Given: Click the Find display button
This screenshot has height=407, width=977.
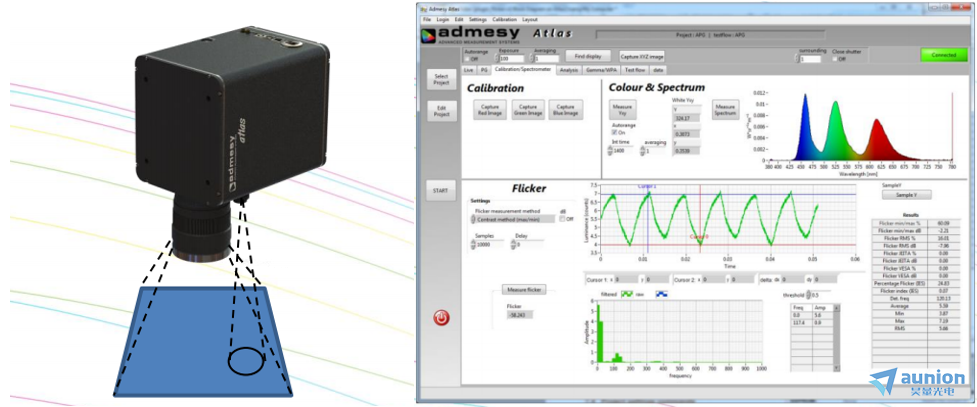Looking at the screenshot, I should tap(588, 56).
